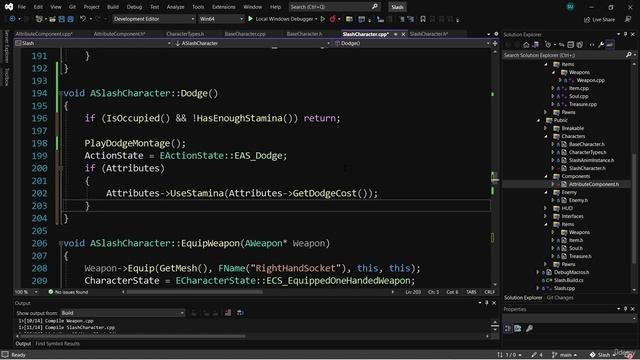The width and height of the screenshot is (640, 360).
Task: Open the ASlashCharacter class scope dropdown
Action: [252, 43]
